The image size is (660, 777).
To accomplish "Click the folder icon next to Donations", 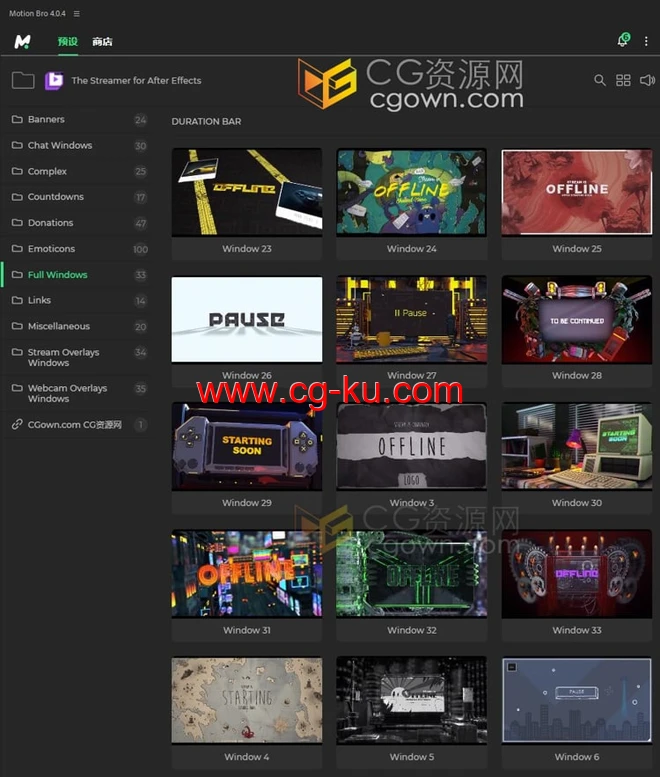I will pos(17,222).
